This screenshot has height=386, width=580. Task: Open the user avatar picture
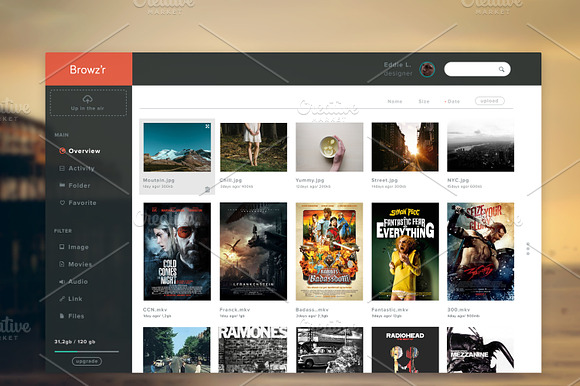pos(427,69)
